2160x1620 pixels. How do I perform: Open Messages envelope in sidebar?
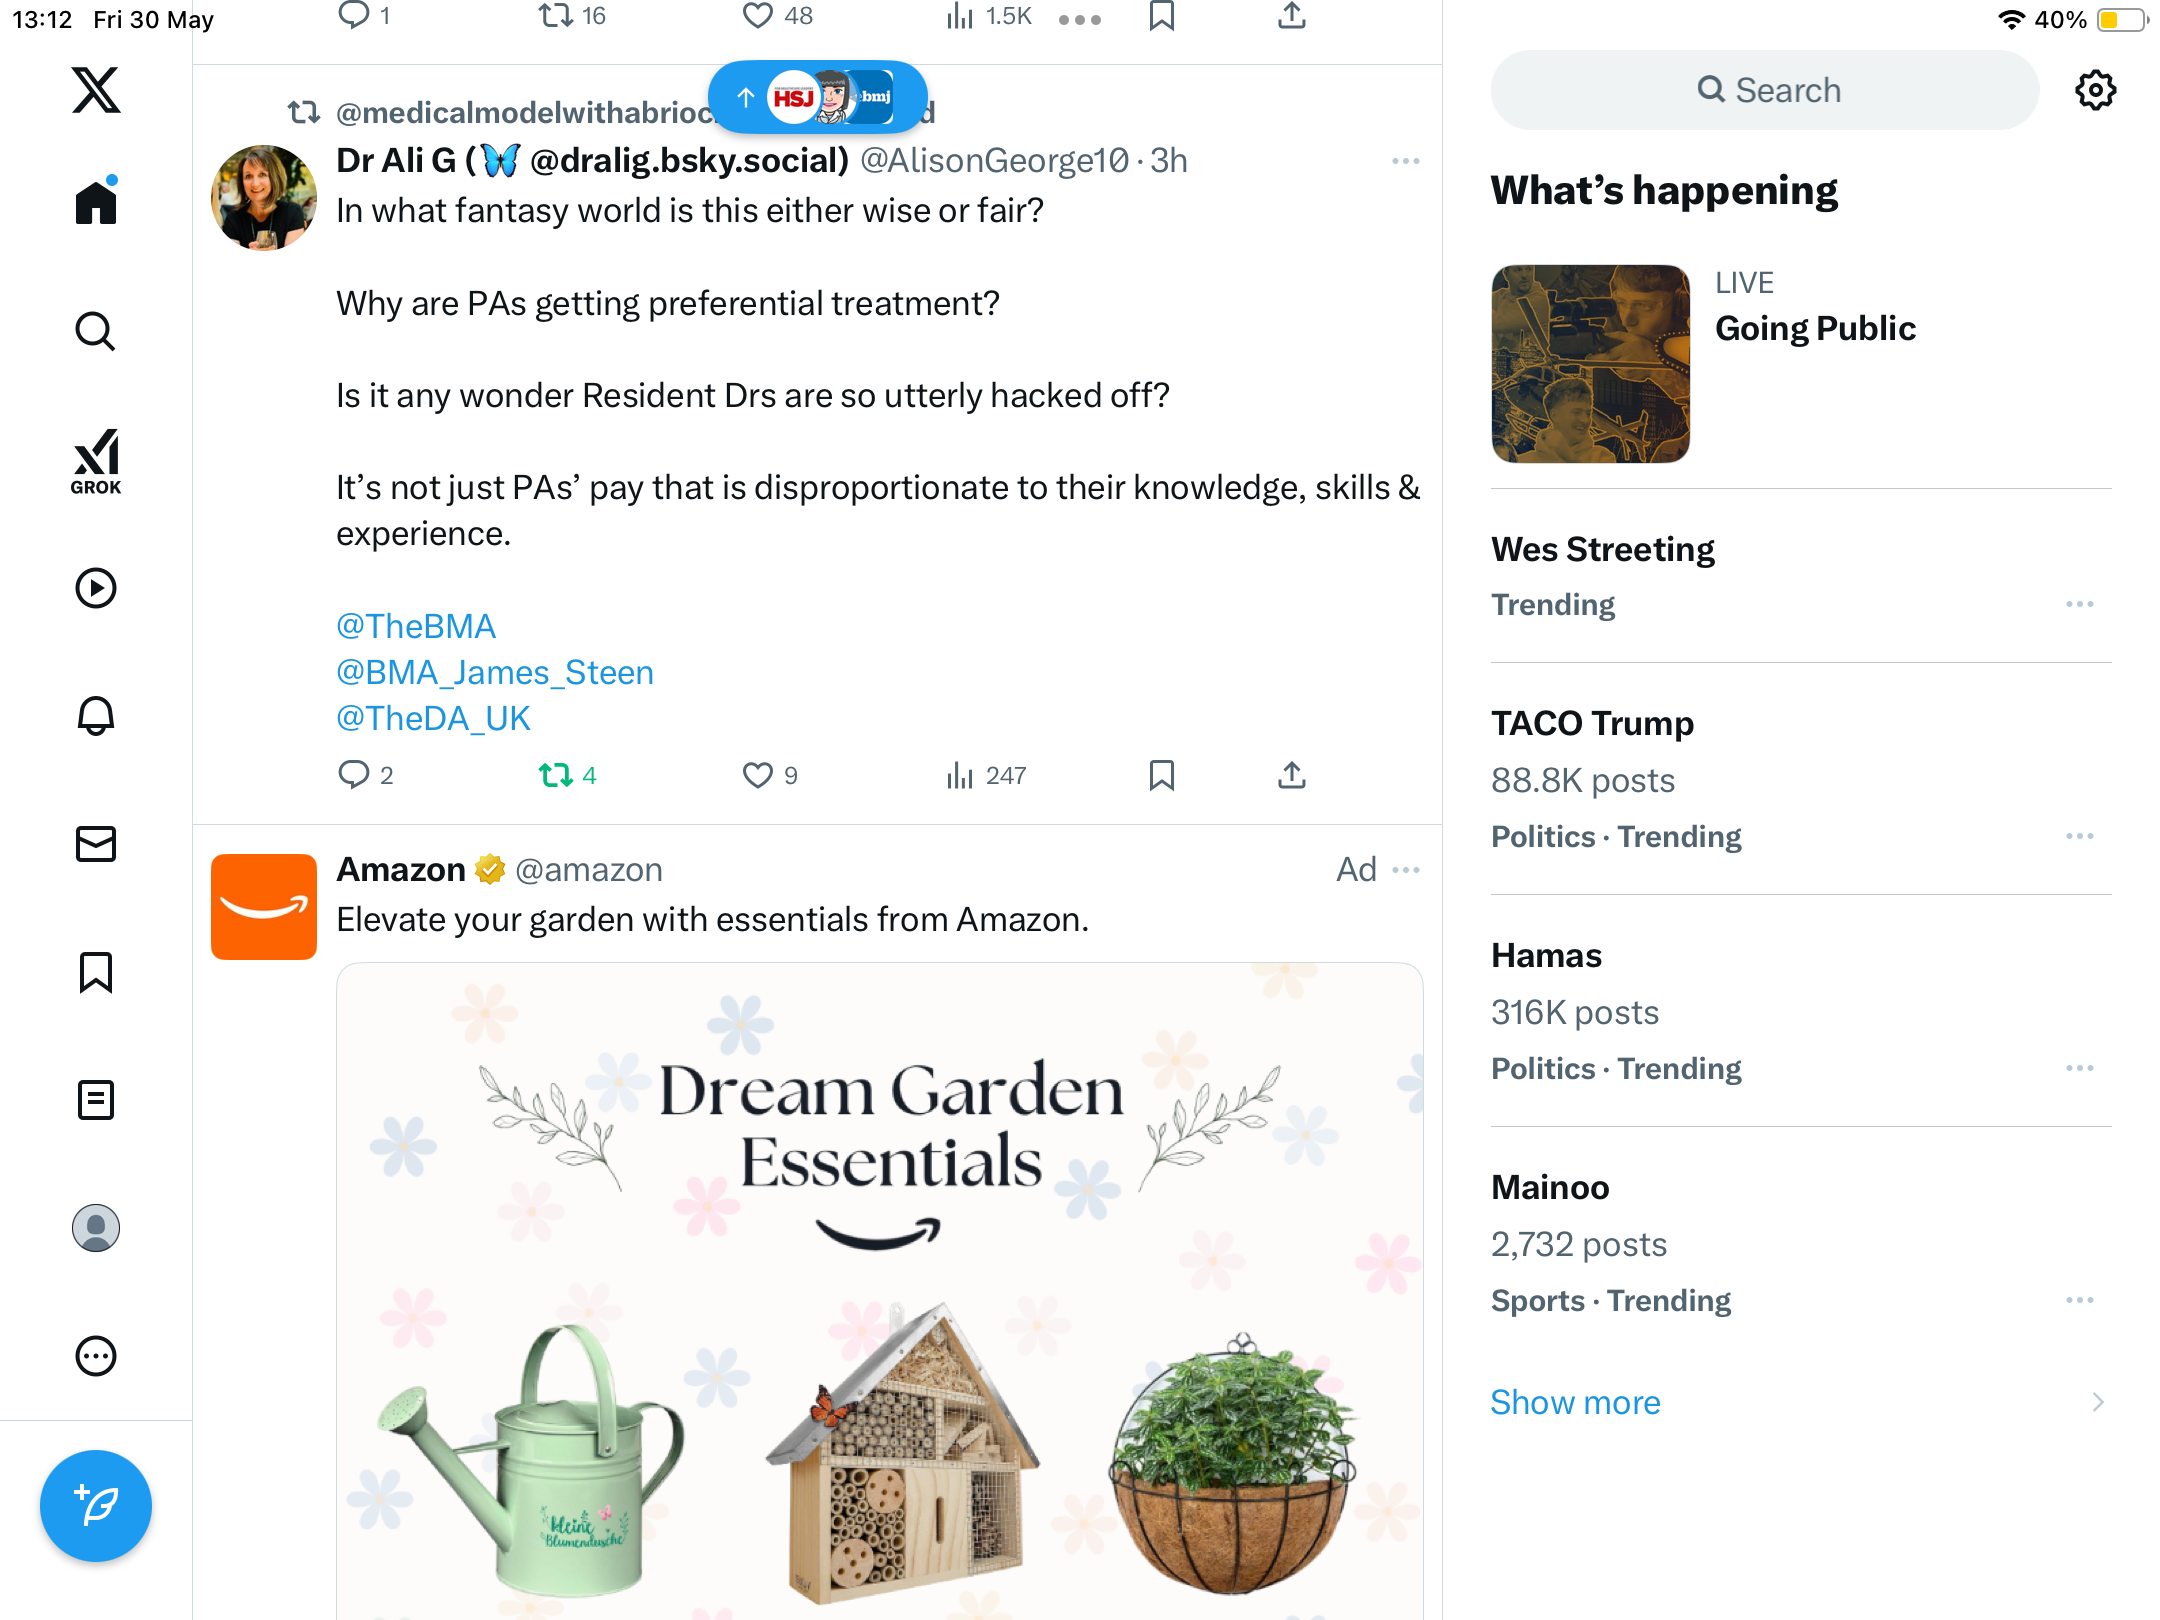tap(96, 844)
